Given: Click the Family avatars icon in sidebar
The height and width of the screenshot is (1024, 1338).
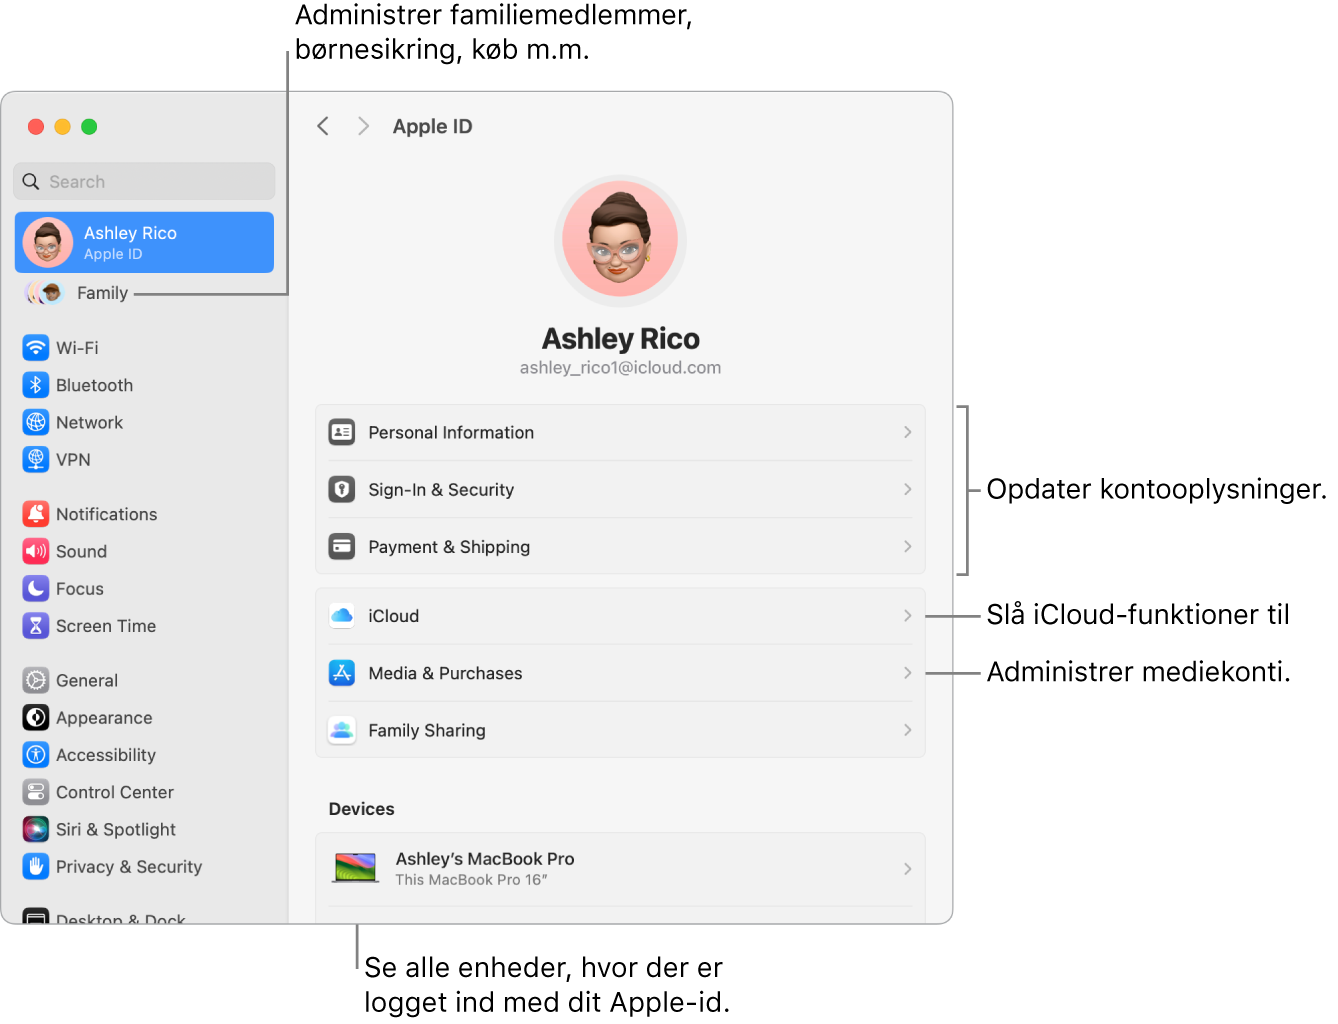Looking at the screenshot, I should [x=44, y=293].
